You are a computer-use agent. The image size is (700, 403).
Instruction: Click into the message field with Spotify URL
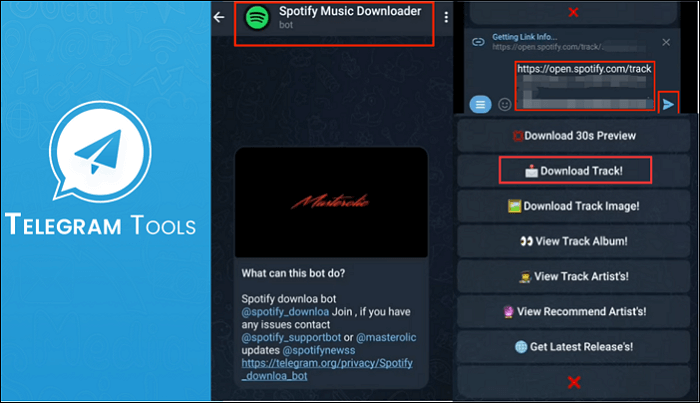point(585,85)
